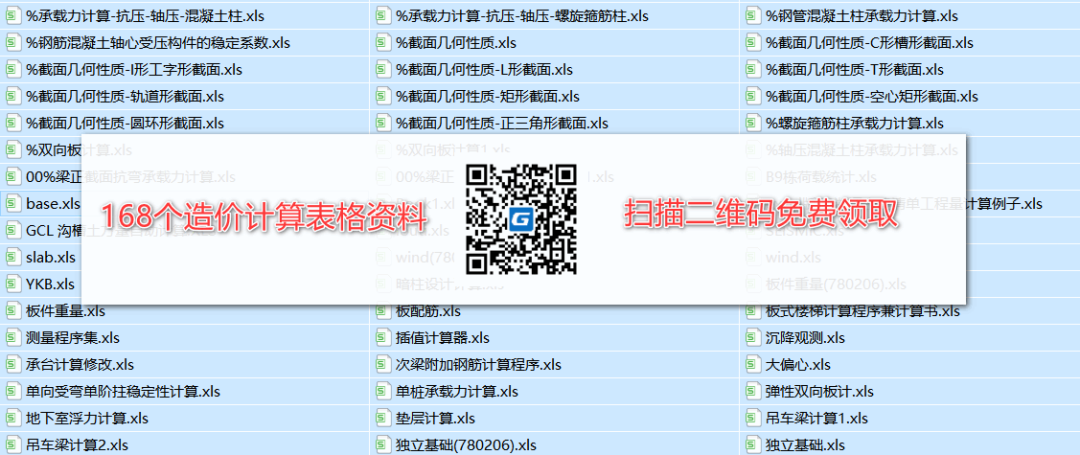Click the icon next to %截面几何性质-T形截面.xls
Image resolution: width=1080 pixels, height=455 pixels.
pyautogui.click(x=753, y=70)
